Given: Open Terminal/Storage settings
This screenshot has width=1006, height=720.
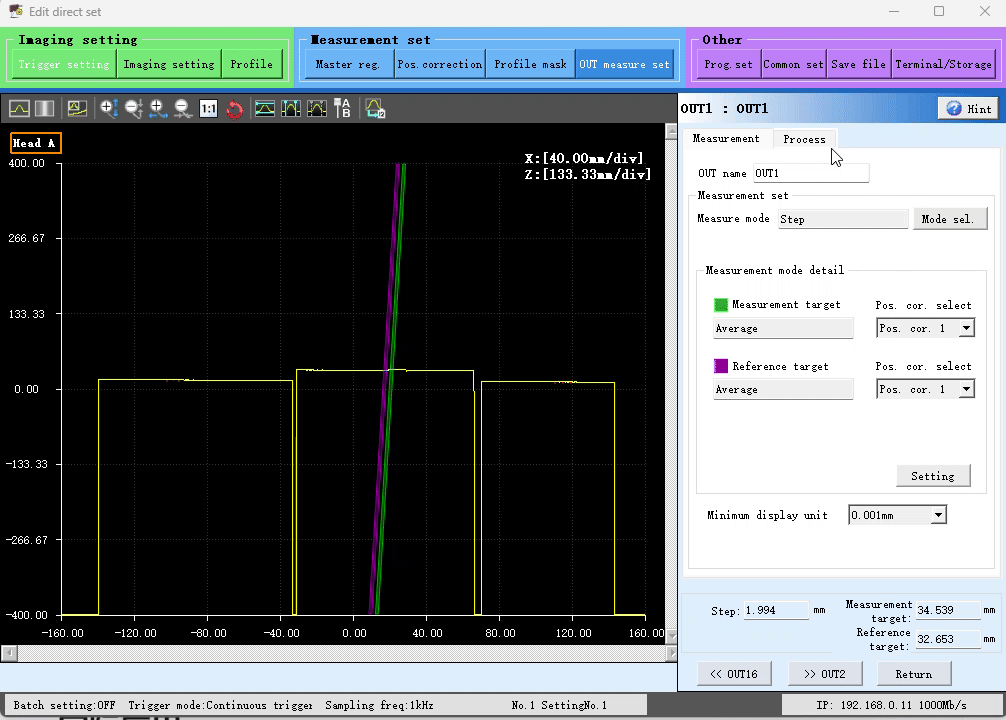Looking at the screenshot, I should (944, 64).
